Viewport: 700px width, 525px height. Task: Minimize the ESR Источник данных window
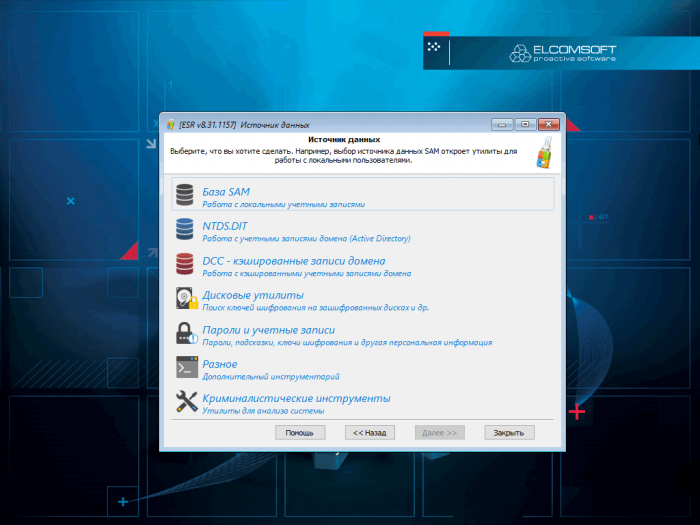click(502, 123)
